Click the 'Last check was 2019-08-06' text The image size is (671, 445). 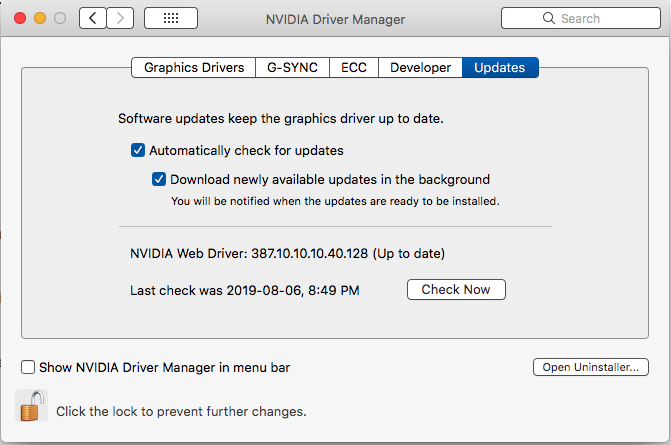coord(245,291)
